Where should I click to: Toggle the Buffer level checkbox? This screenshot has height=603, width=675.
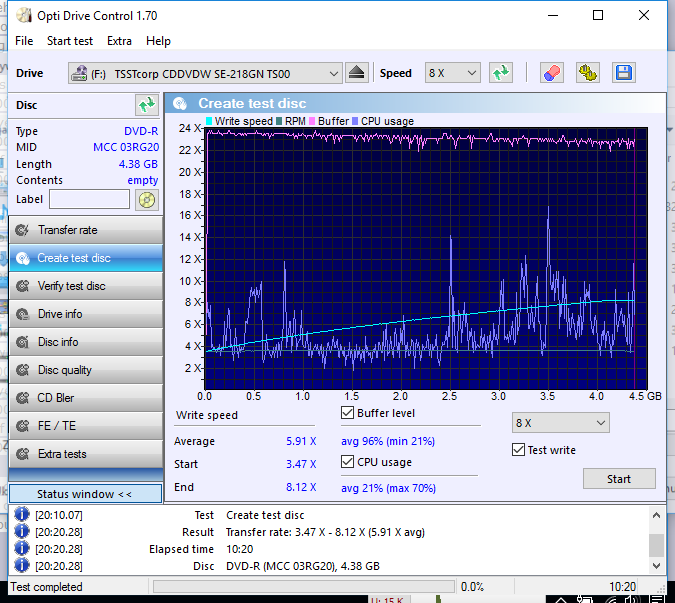347,413
